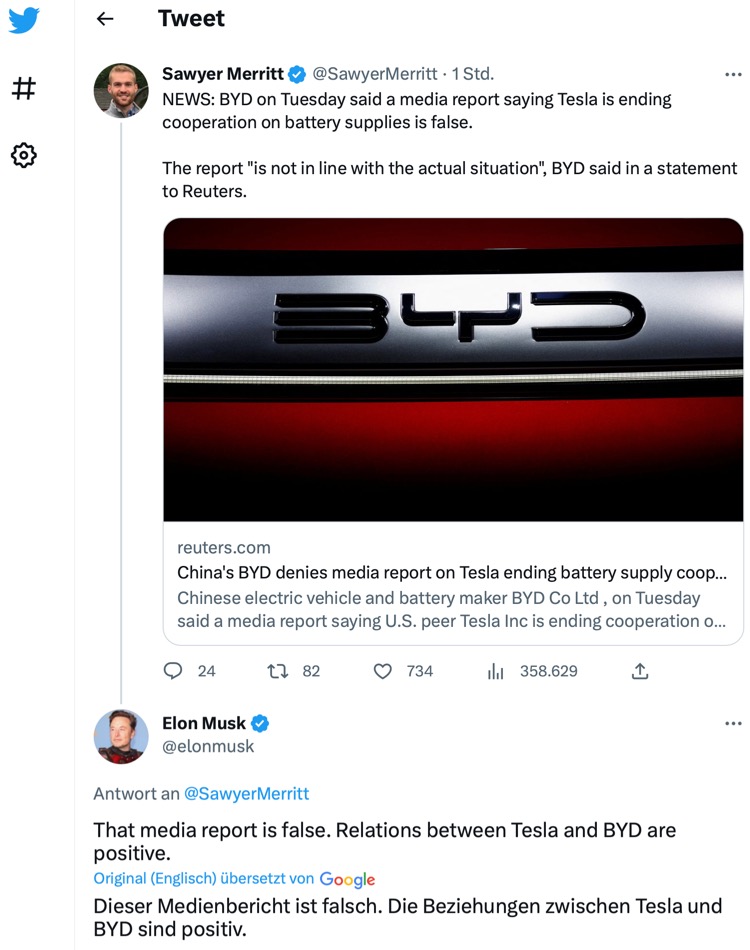Open more options on Elon Musk's reply
Image resolution: width=750 pixels, height=950 pixels.
tap(733, 723)
